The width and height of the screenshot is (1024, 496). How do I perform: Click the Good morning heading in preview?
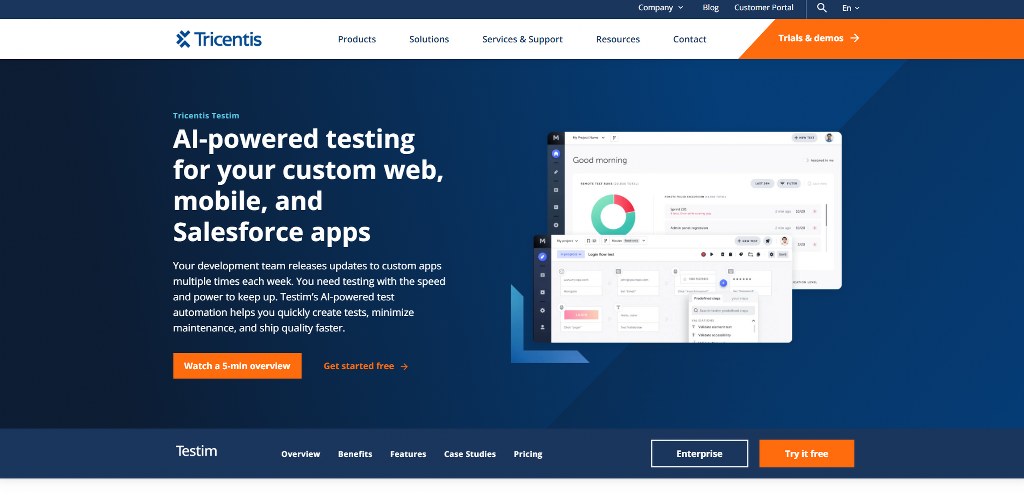600,160
